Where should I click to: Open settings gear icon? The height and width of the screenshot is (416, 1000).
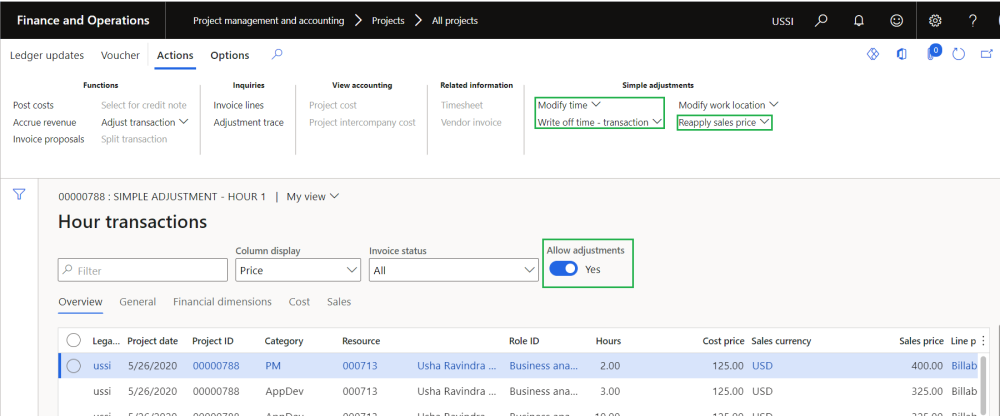[935, 20]
